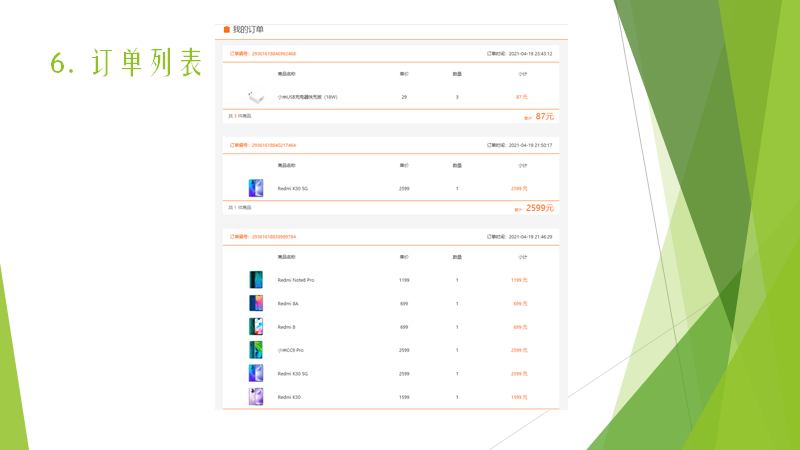Click Redmi K30 5G name in the 21:46:29 order
This screenshot has height=450, width=800.
click(x=292, y=374)
